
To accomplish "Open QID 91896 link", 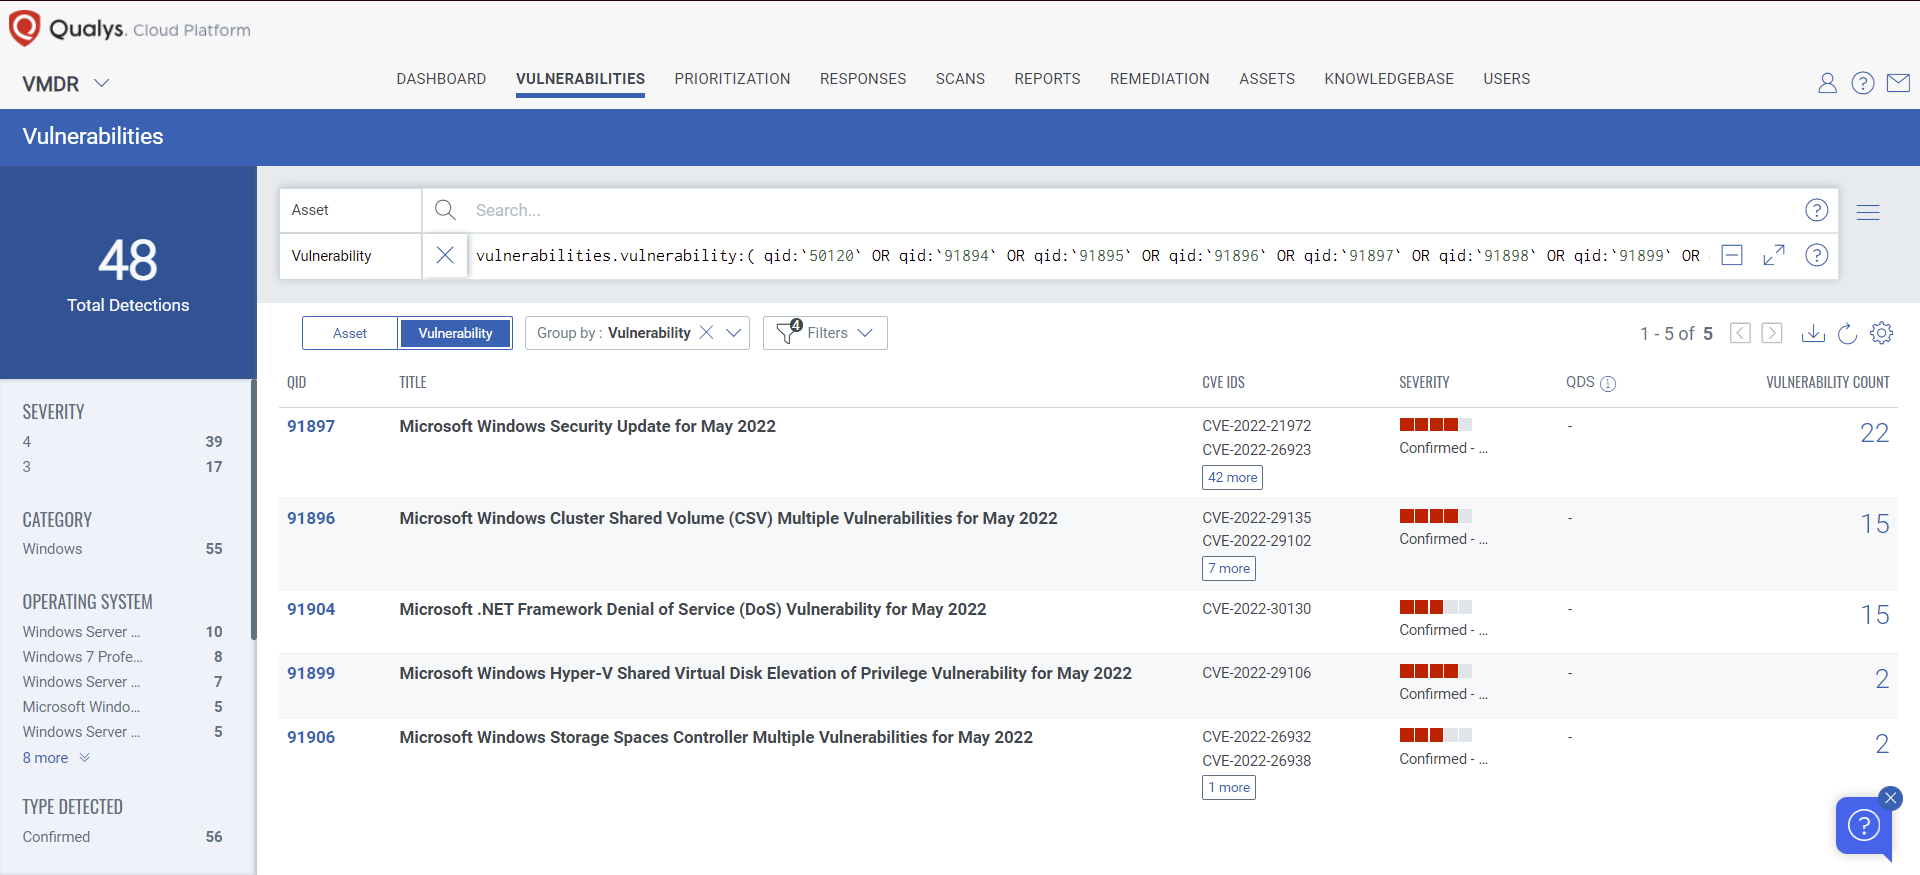I will (311, 518).
